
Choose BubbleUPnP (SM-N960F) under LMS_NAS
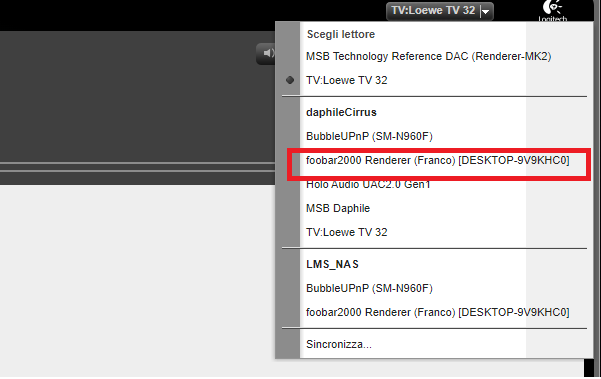pos(369,288)
